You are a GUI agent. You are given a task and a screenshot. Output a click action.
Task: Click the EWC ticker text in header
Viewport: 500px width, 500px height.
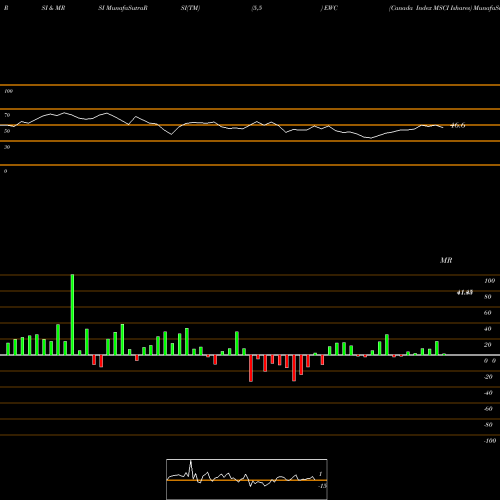(x=331, y=8)
